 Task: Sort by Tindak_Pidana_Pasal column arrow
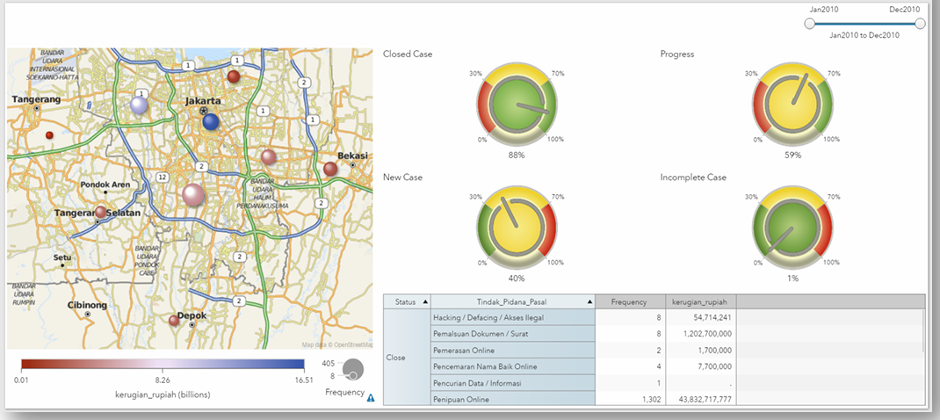[x=591, y=302]
